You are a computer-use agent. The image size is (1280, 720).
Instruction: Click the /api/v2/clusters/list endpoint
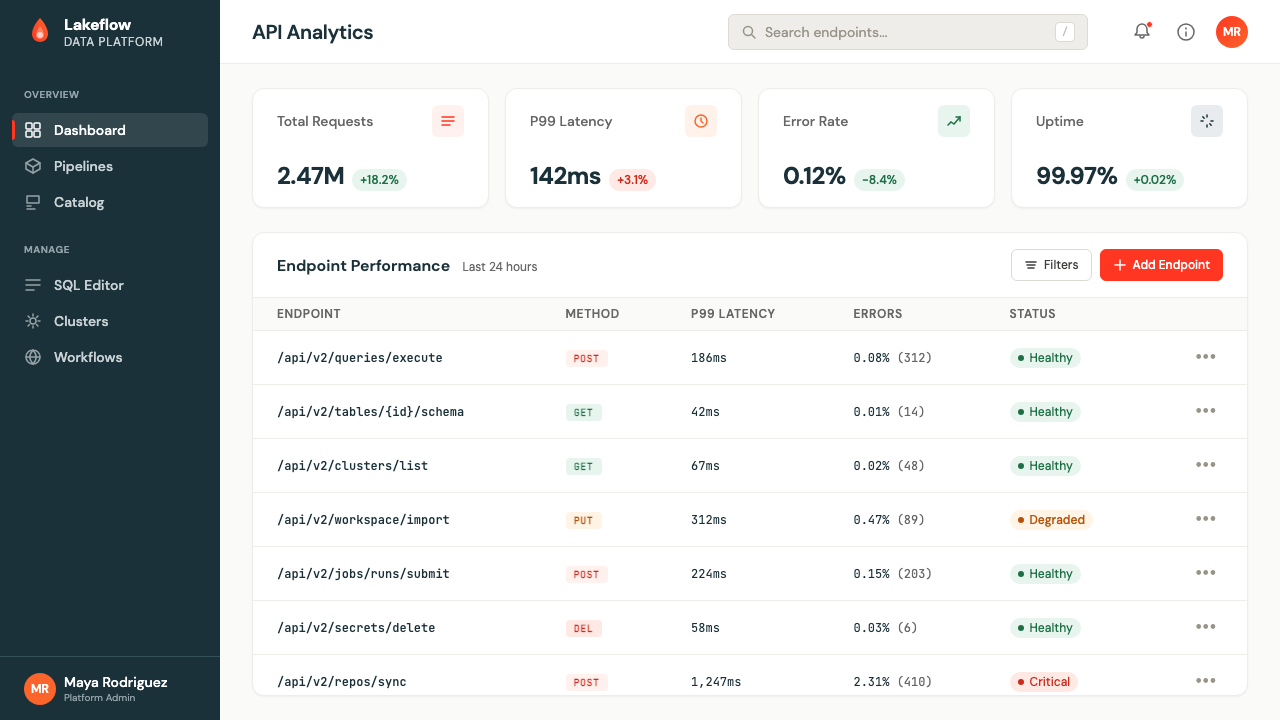(x=352, y=466)
